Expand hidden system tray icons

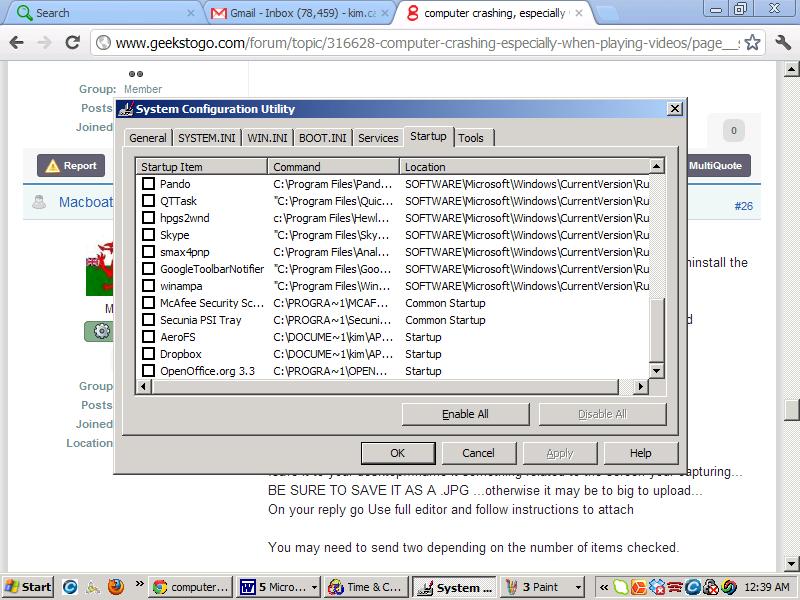[x=604, y=587]
